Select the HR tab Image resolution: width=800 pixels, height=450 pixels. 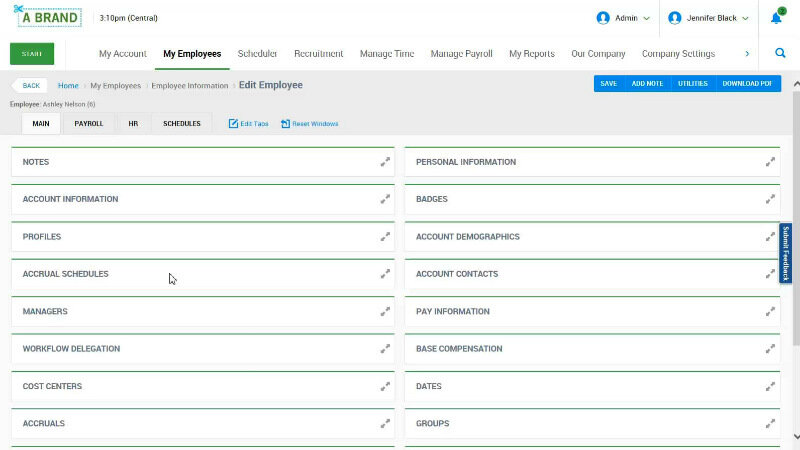pyautogui.click(x=133, y=124)
